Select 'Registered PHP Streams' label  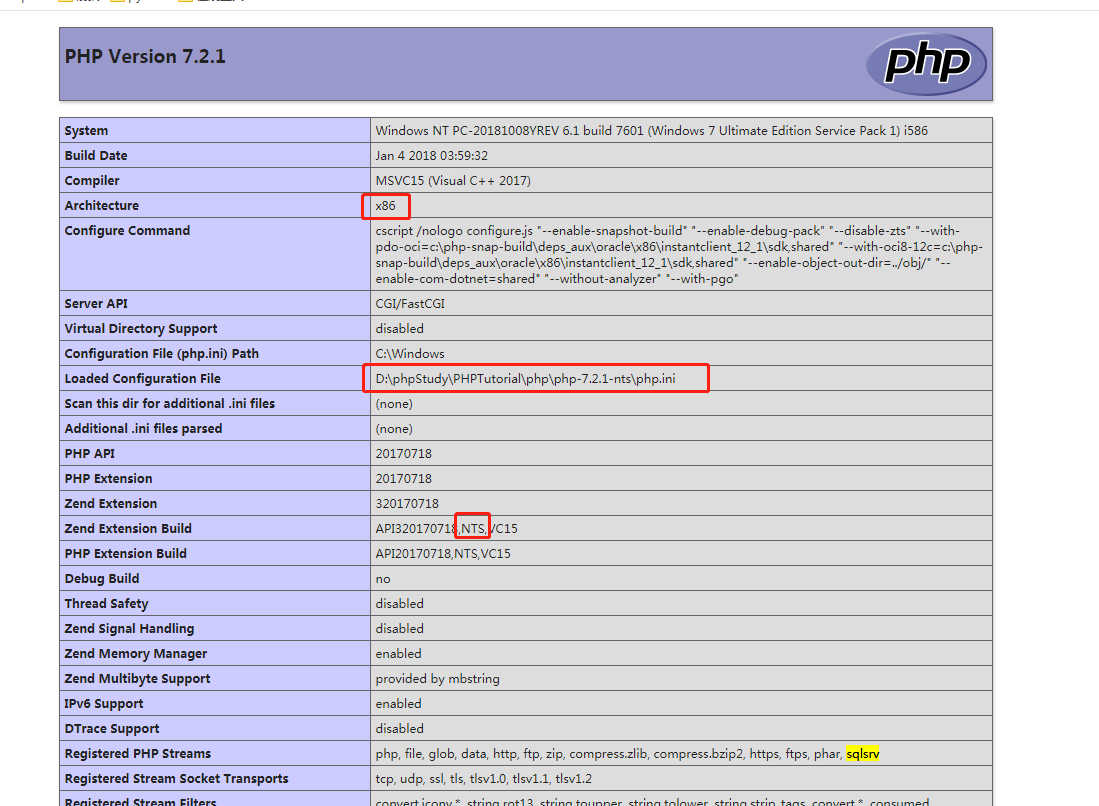tap(137, 753)
